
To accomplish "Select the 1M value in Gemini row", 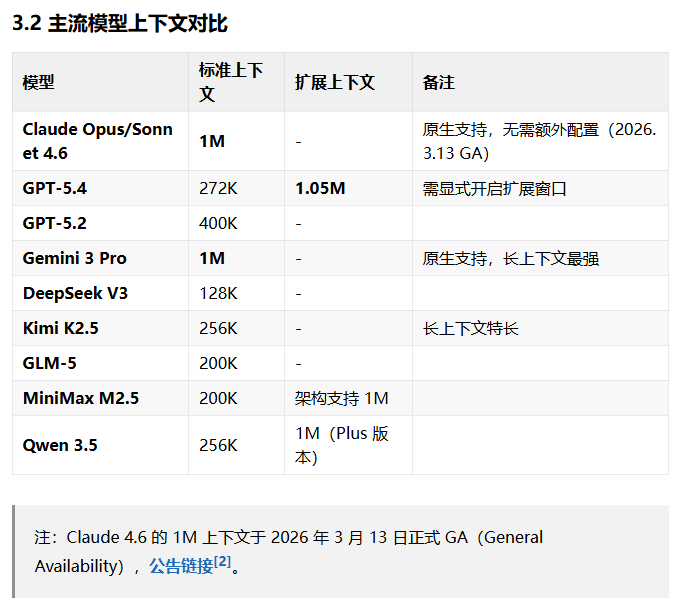I will (212, 258).
